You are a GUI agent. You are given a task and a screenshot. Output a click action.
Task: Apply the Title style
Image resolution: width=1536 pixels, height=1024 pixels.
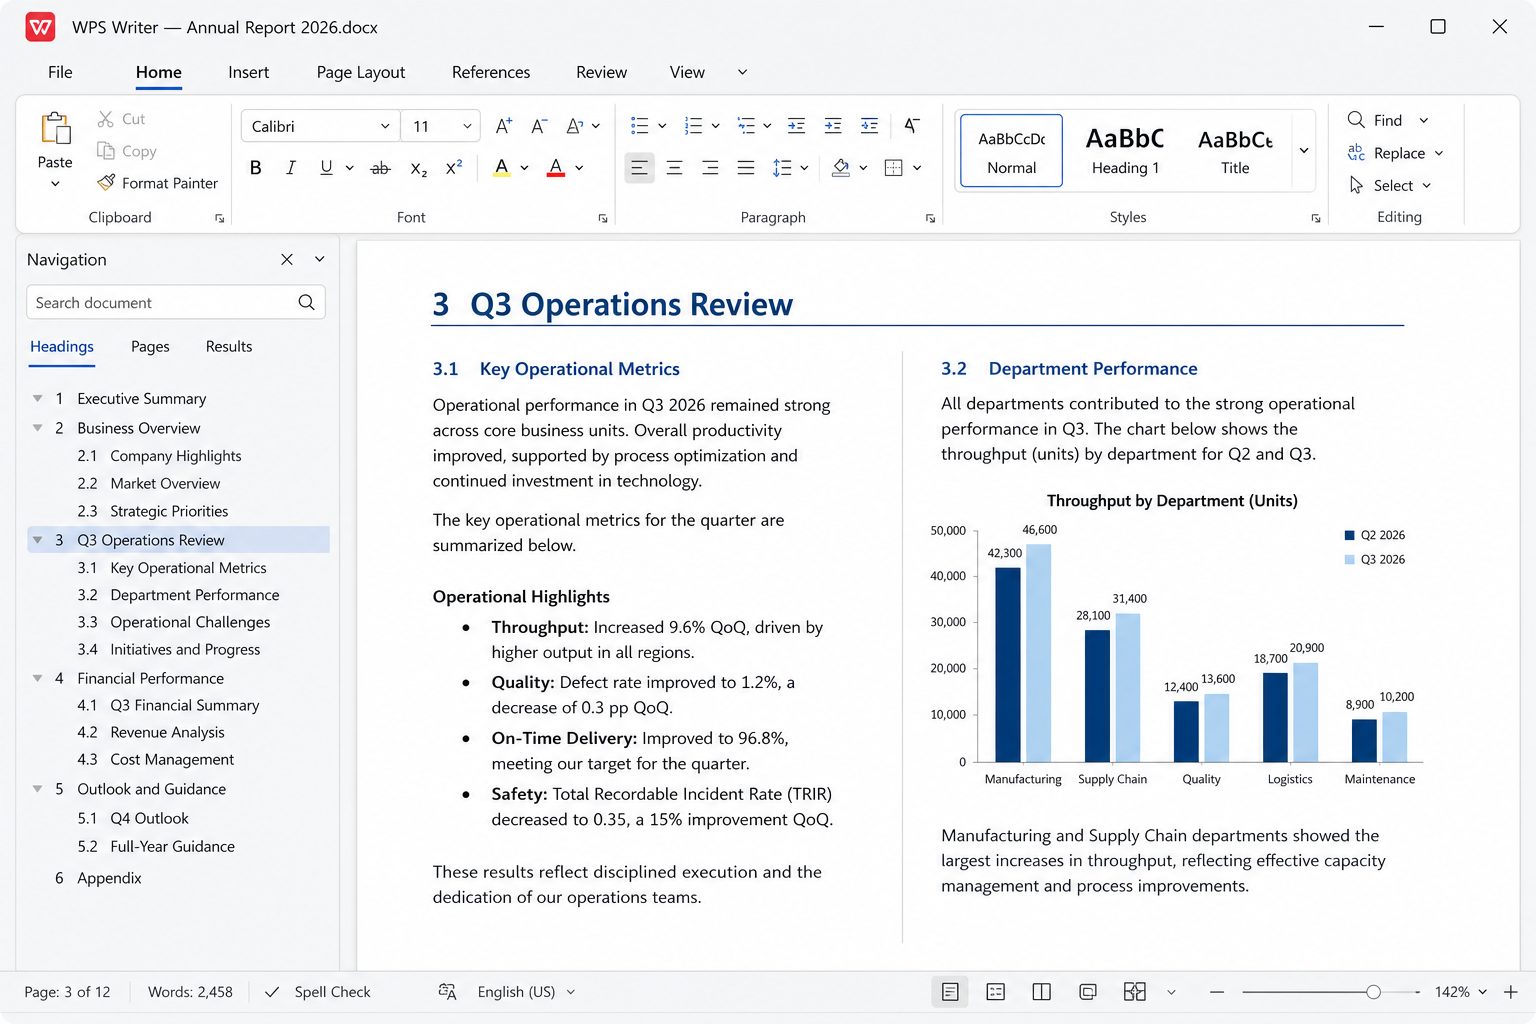point(1235,150)
